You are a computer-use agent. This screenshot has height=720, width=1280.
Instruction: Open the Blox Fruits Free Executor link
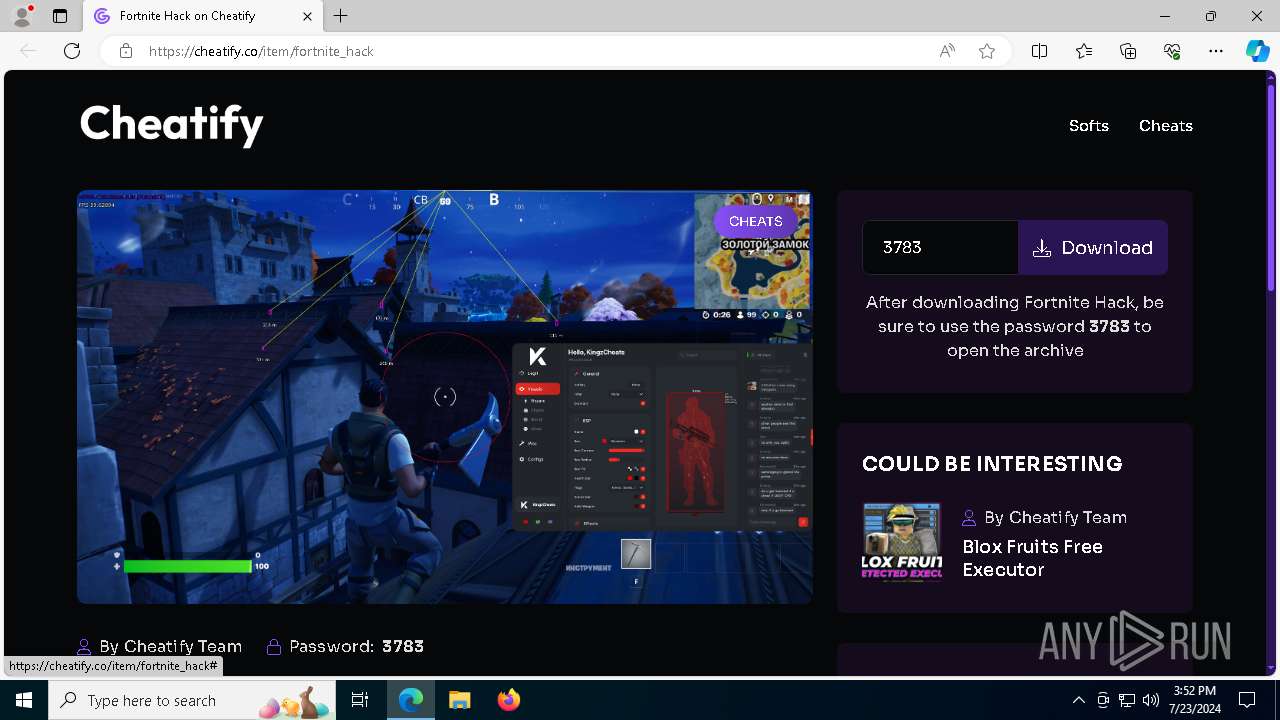(1032, 558)
